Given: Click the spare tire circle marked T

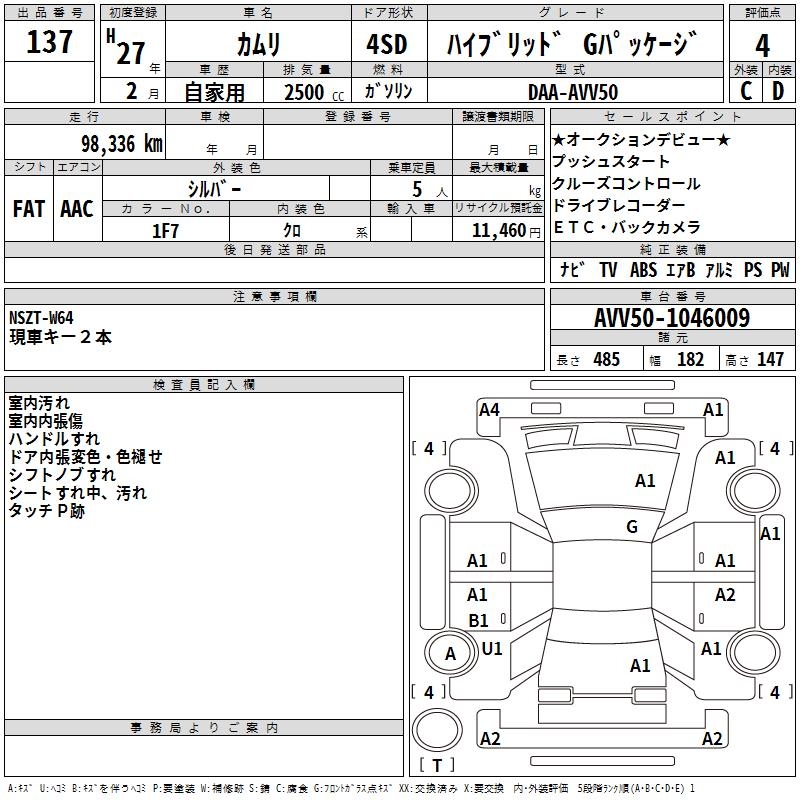Looking at the screenshot, I should (437, 730).
